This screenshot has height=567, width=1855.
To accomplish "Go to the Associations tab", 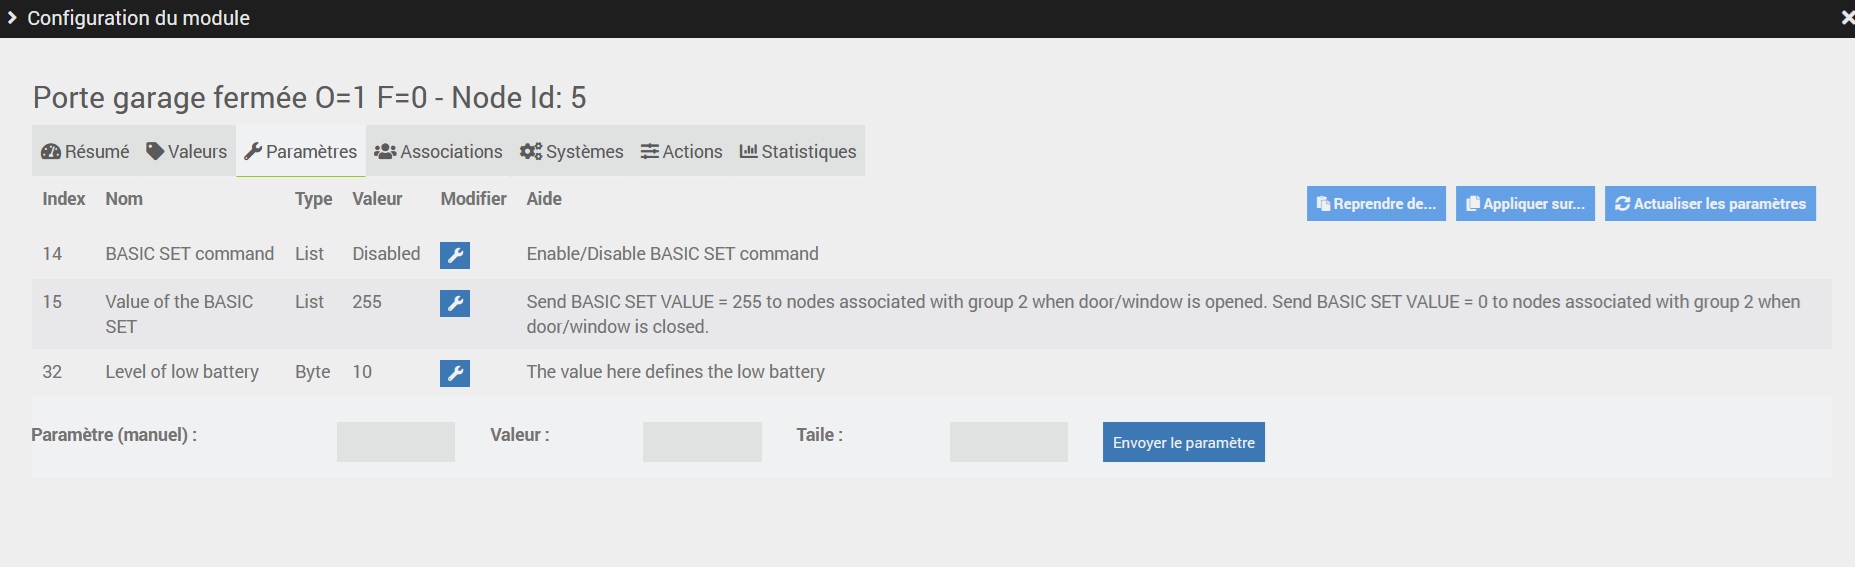I will 439,152.
